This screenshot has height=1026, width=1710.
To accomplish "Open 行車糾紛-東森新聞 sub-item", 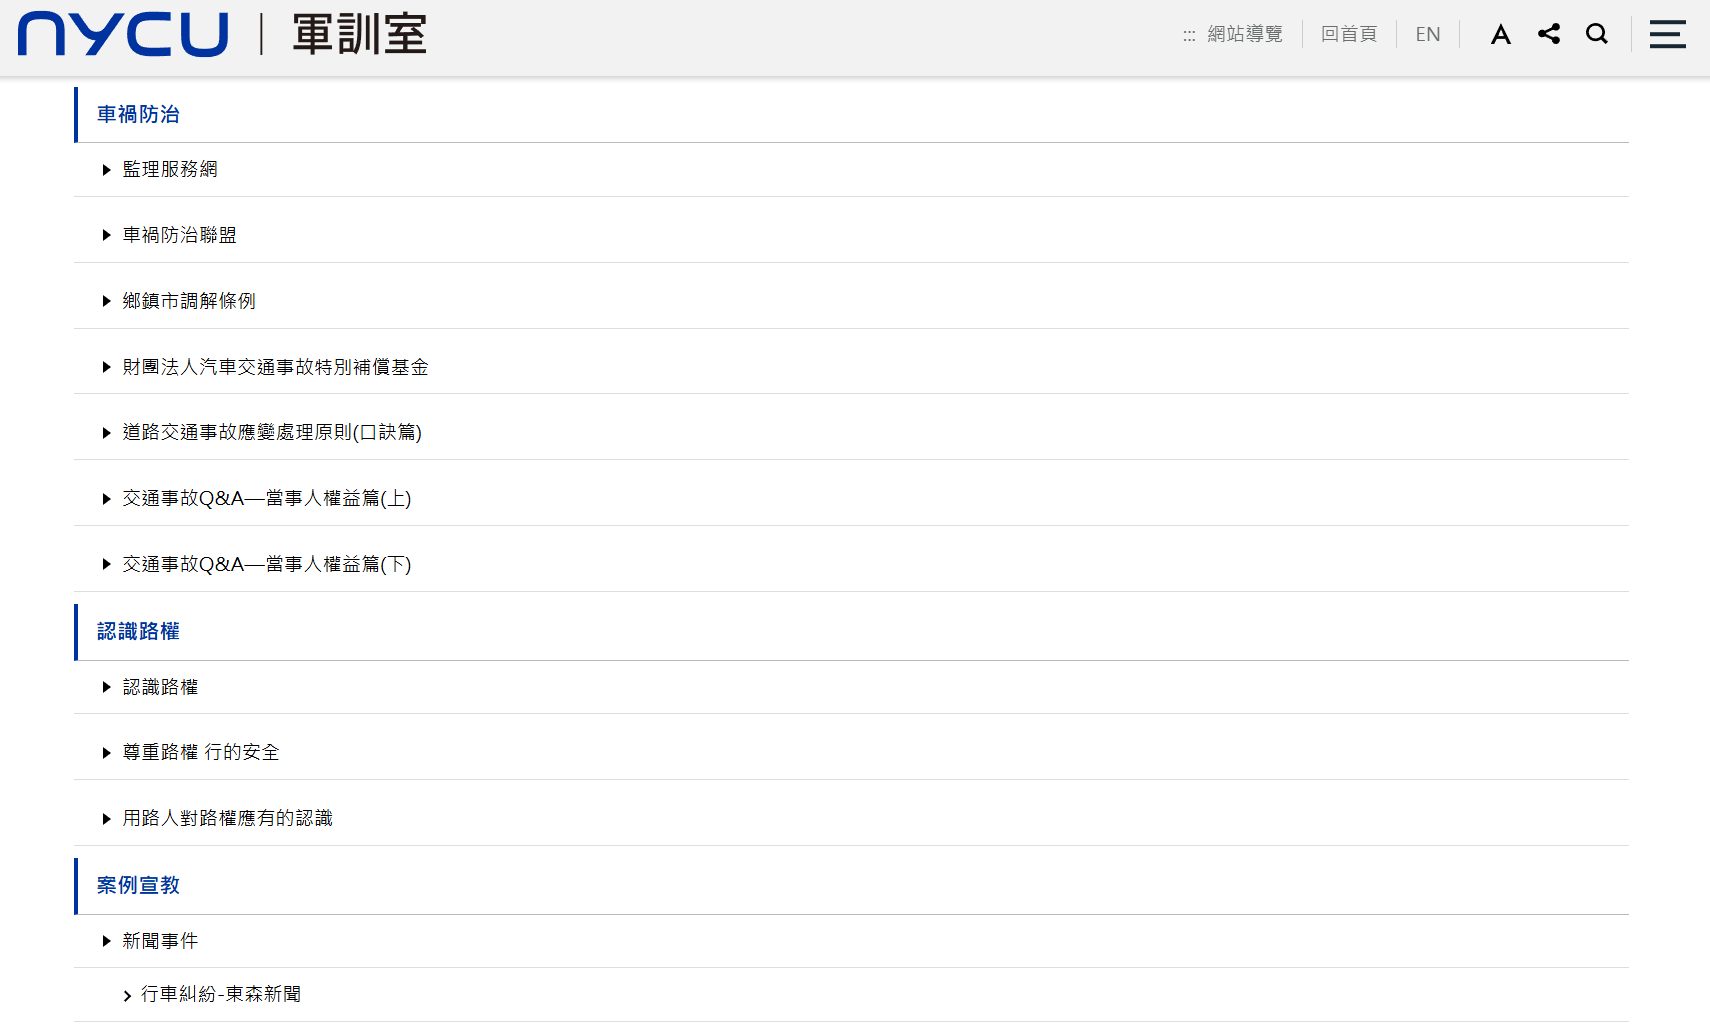I will click(221, 994).
